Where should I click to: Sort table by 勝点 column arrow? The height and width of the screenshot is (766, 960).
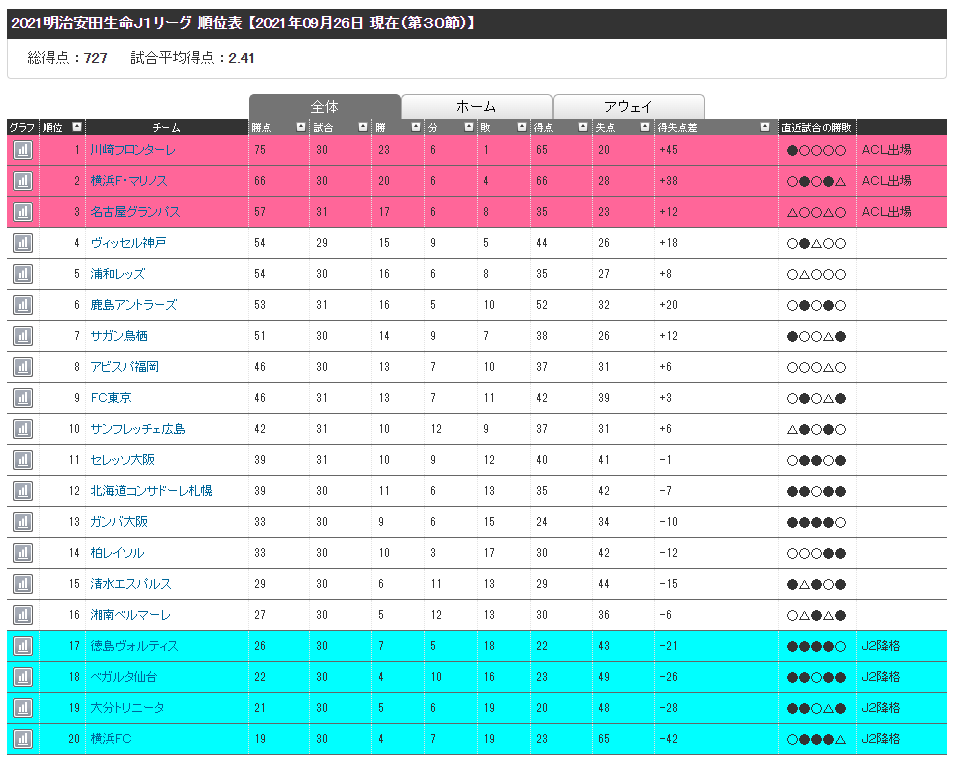coord(300,127)
